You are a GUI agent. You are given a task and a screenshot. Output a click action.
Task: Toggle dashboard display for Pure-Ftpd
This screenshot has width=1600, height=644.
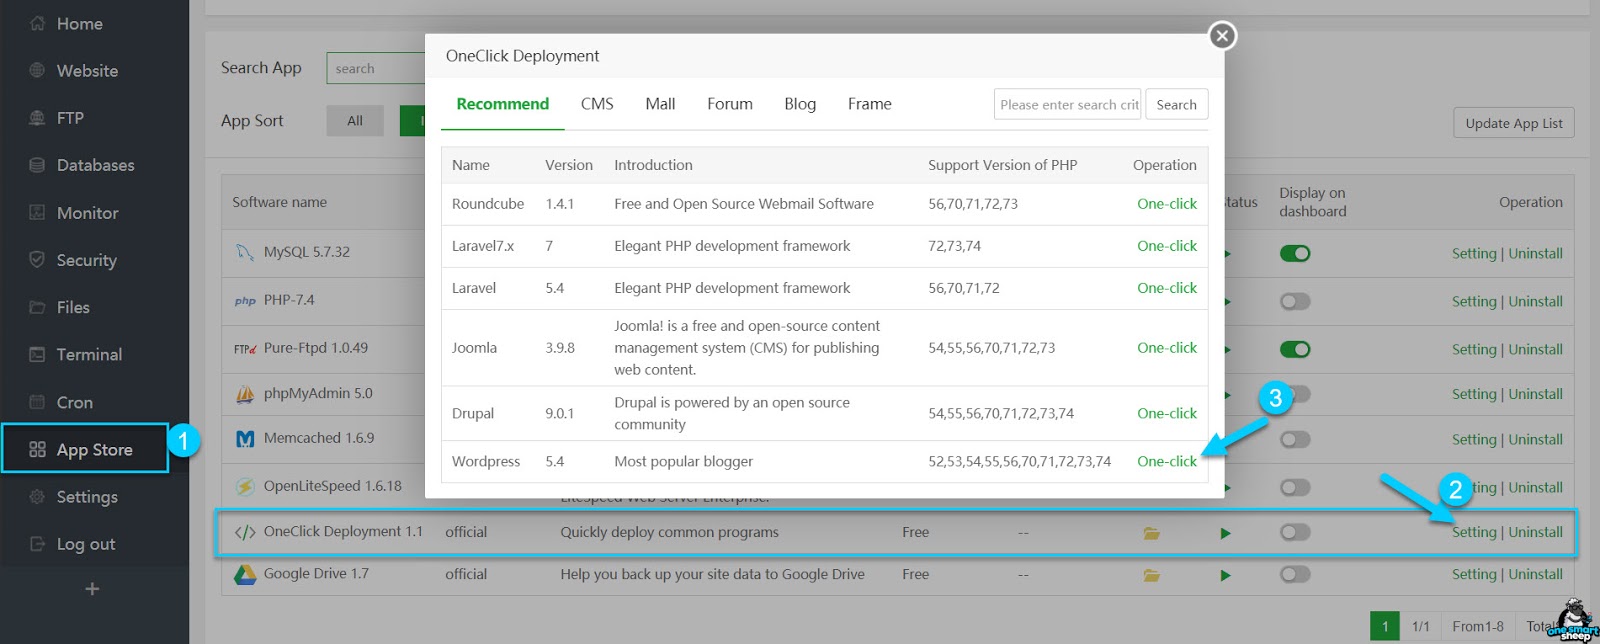coord(1295,349)
